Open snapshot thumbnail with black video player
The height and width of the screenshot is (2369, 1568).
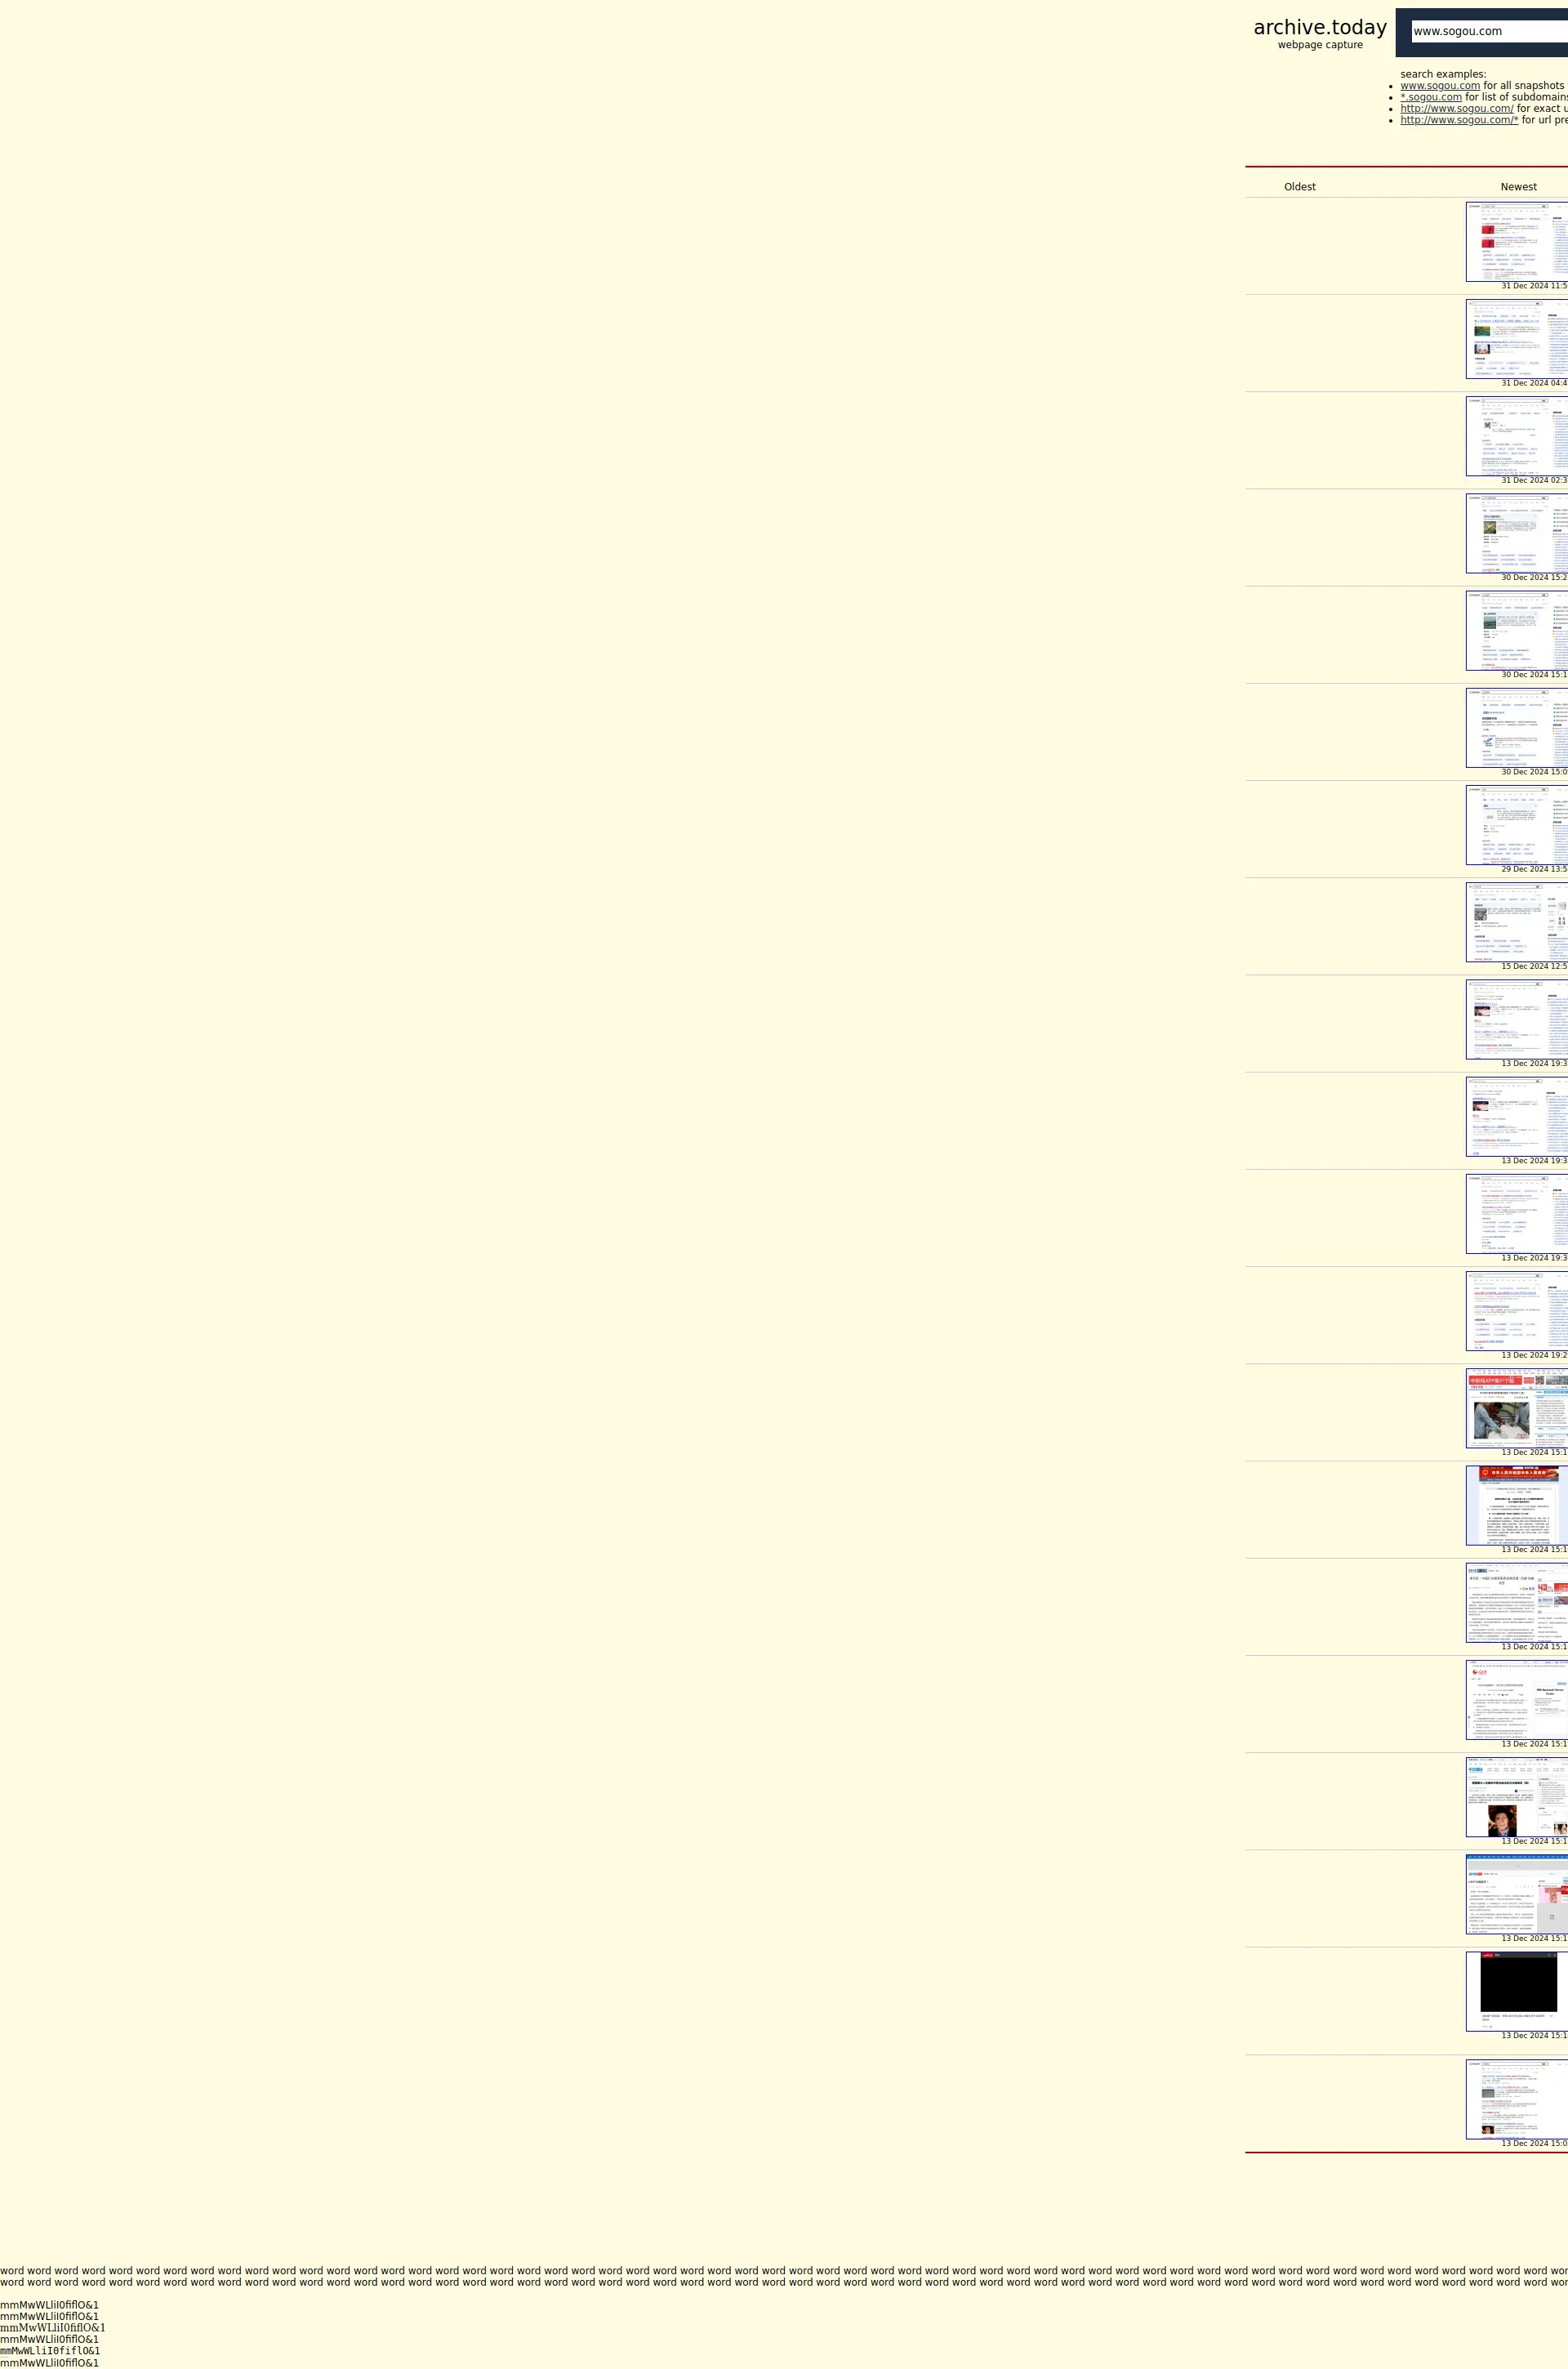[x=1516, y=1991]
